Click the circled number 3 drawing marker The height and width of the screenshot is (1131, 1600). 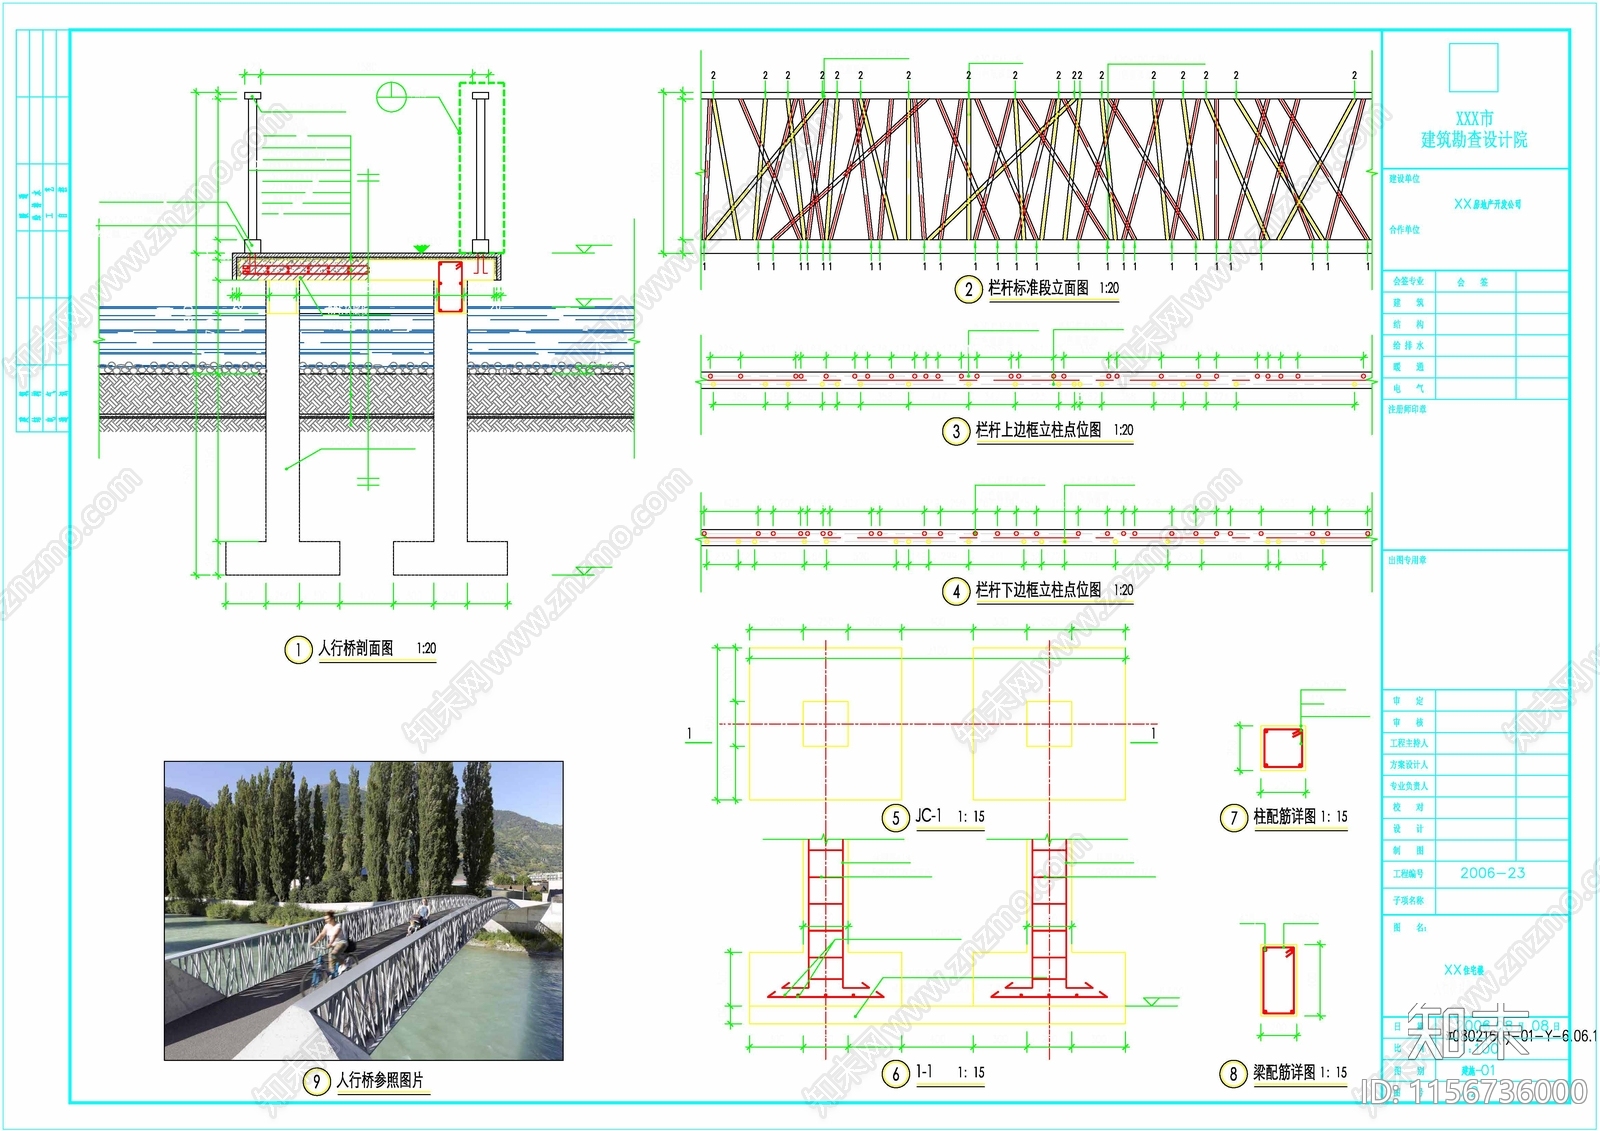click(x=955, y=431)
